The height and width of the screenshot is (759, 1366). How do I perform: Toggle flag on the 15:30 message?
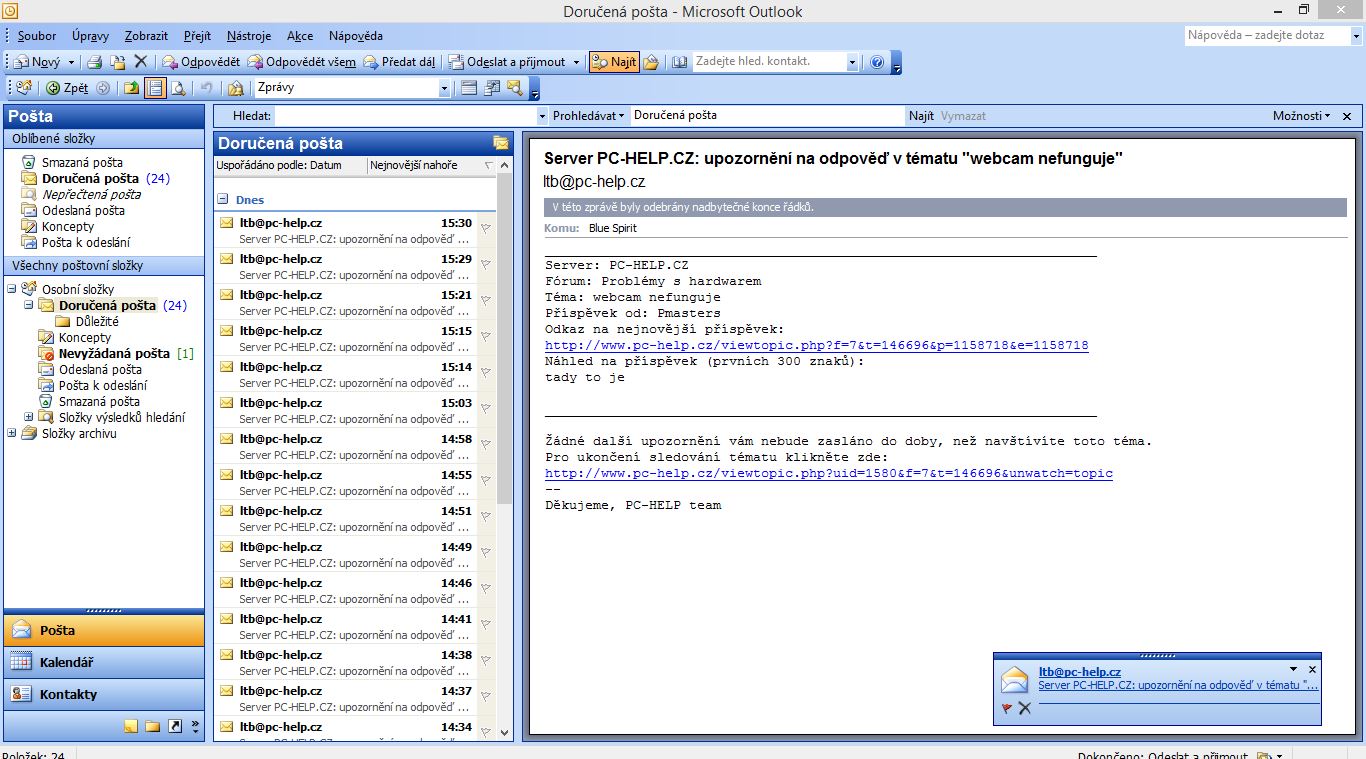[x=486, y=229]
